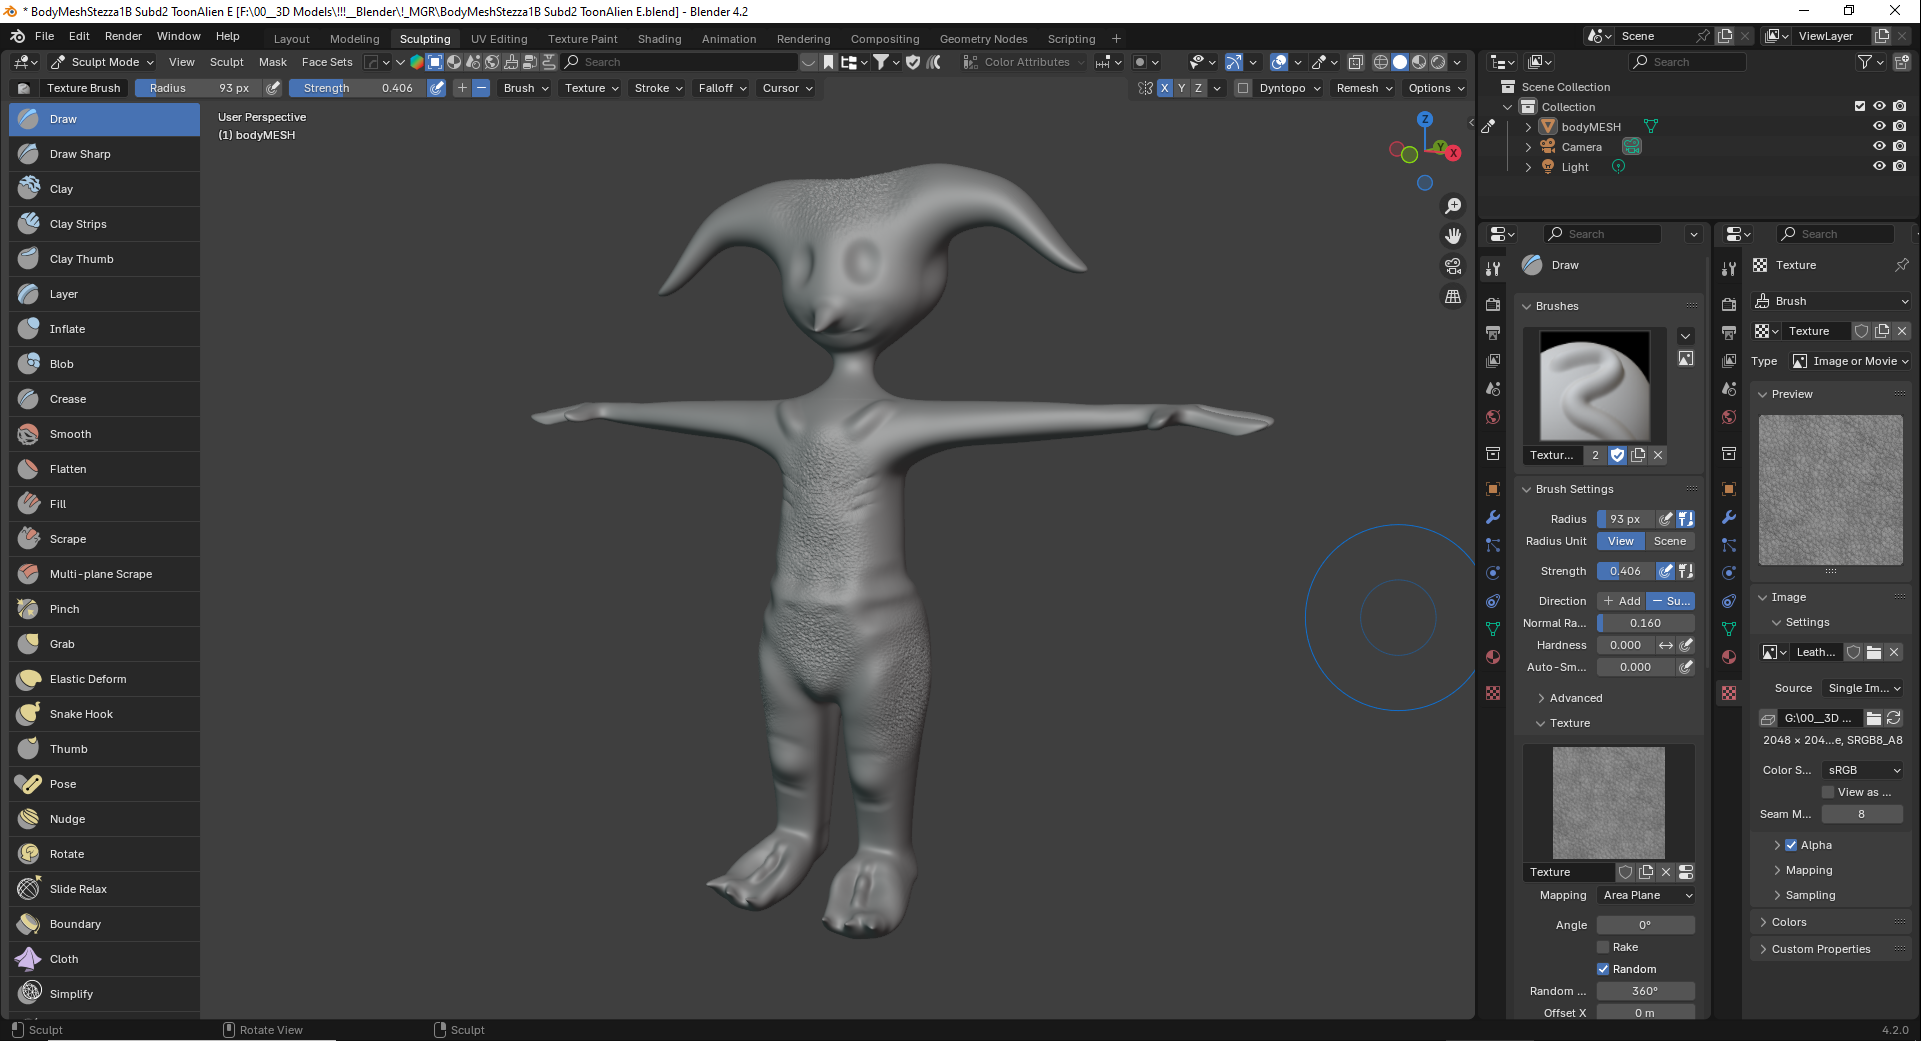1921x1041 pixels.
Task: Toggle Collection exclude checkbox in outliner
Action: (1860, 107)
